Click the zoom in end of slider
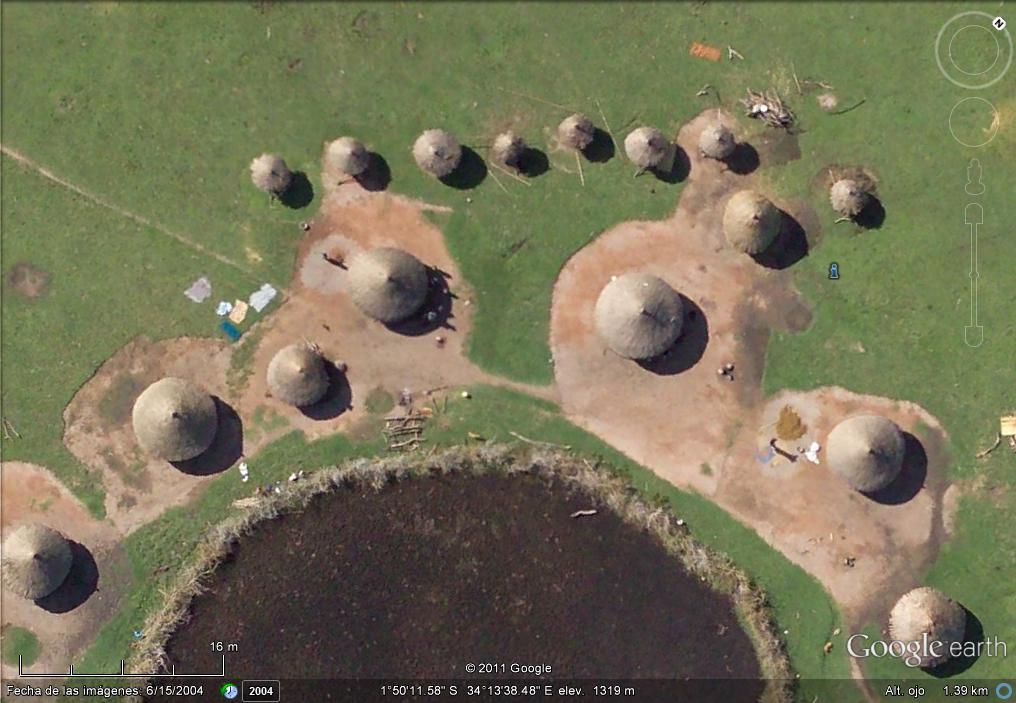The height and width of the screenshot is (703, 1016). pos(974,214)
